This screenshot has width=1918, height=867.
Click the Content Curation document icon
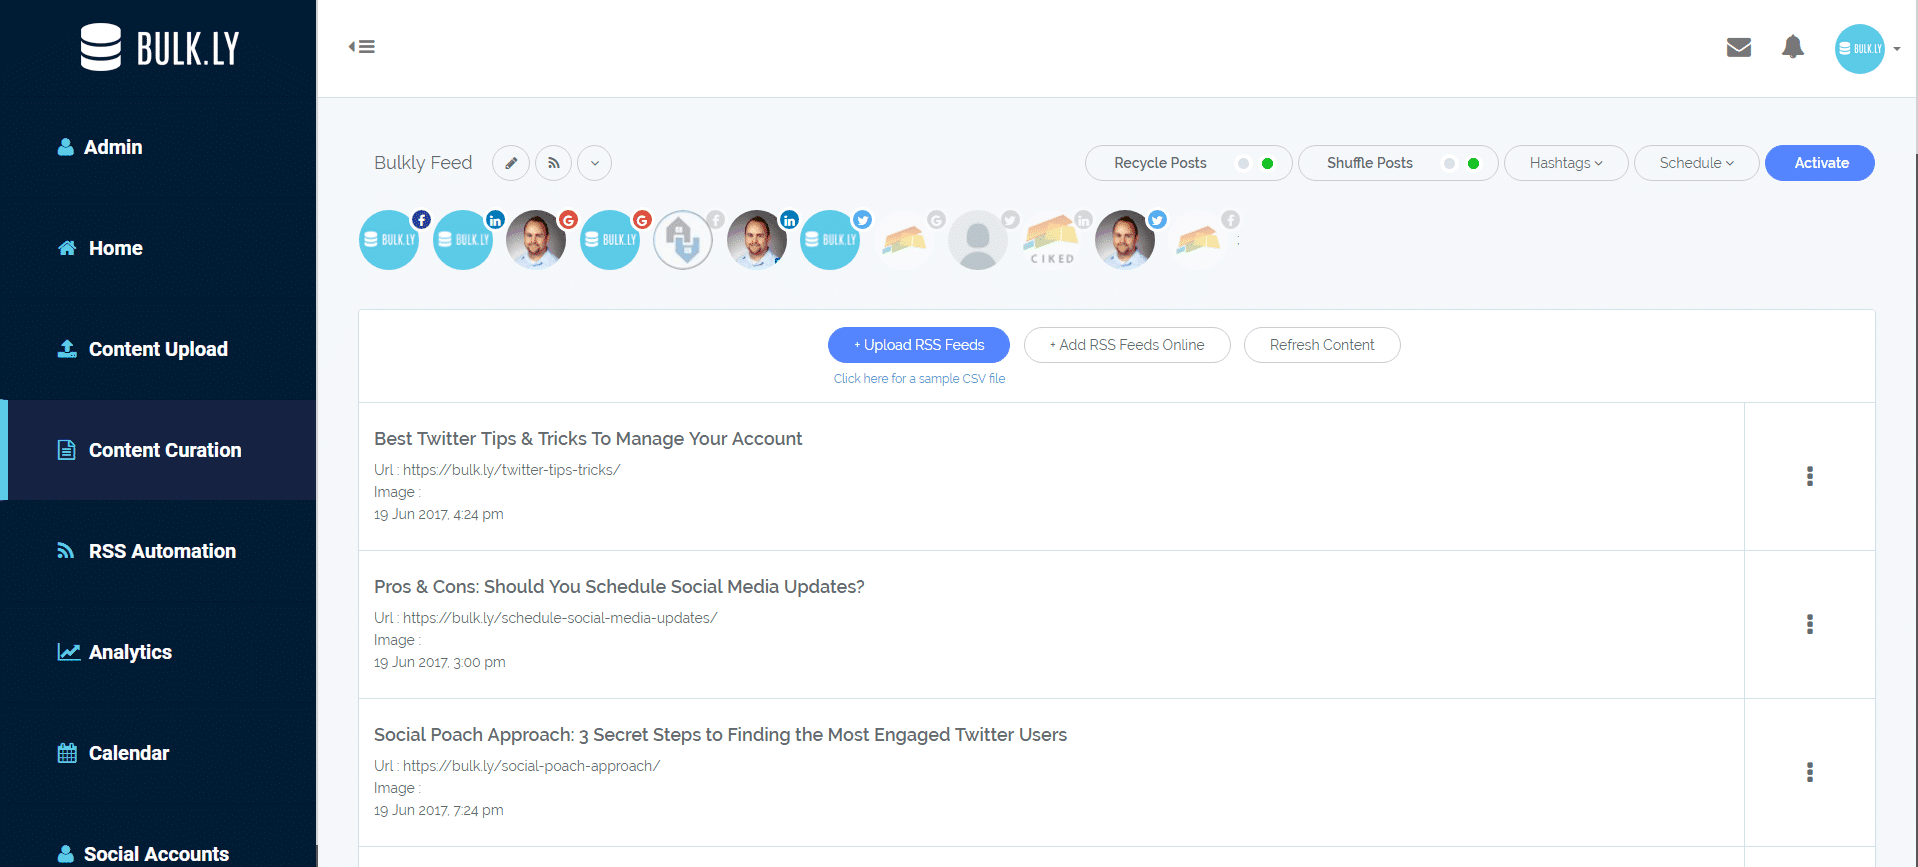pos(67,450)
